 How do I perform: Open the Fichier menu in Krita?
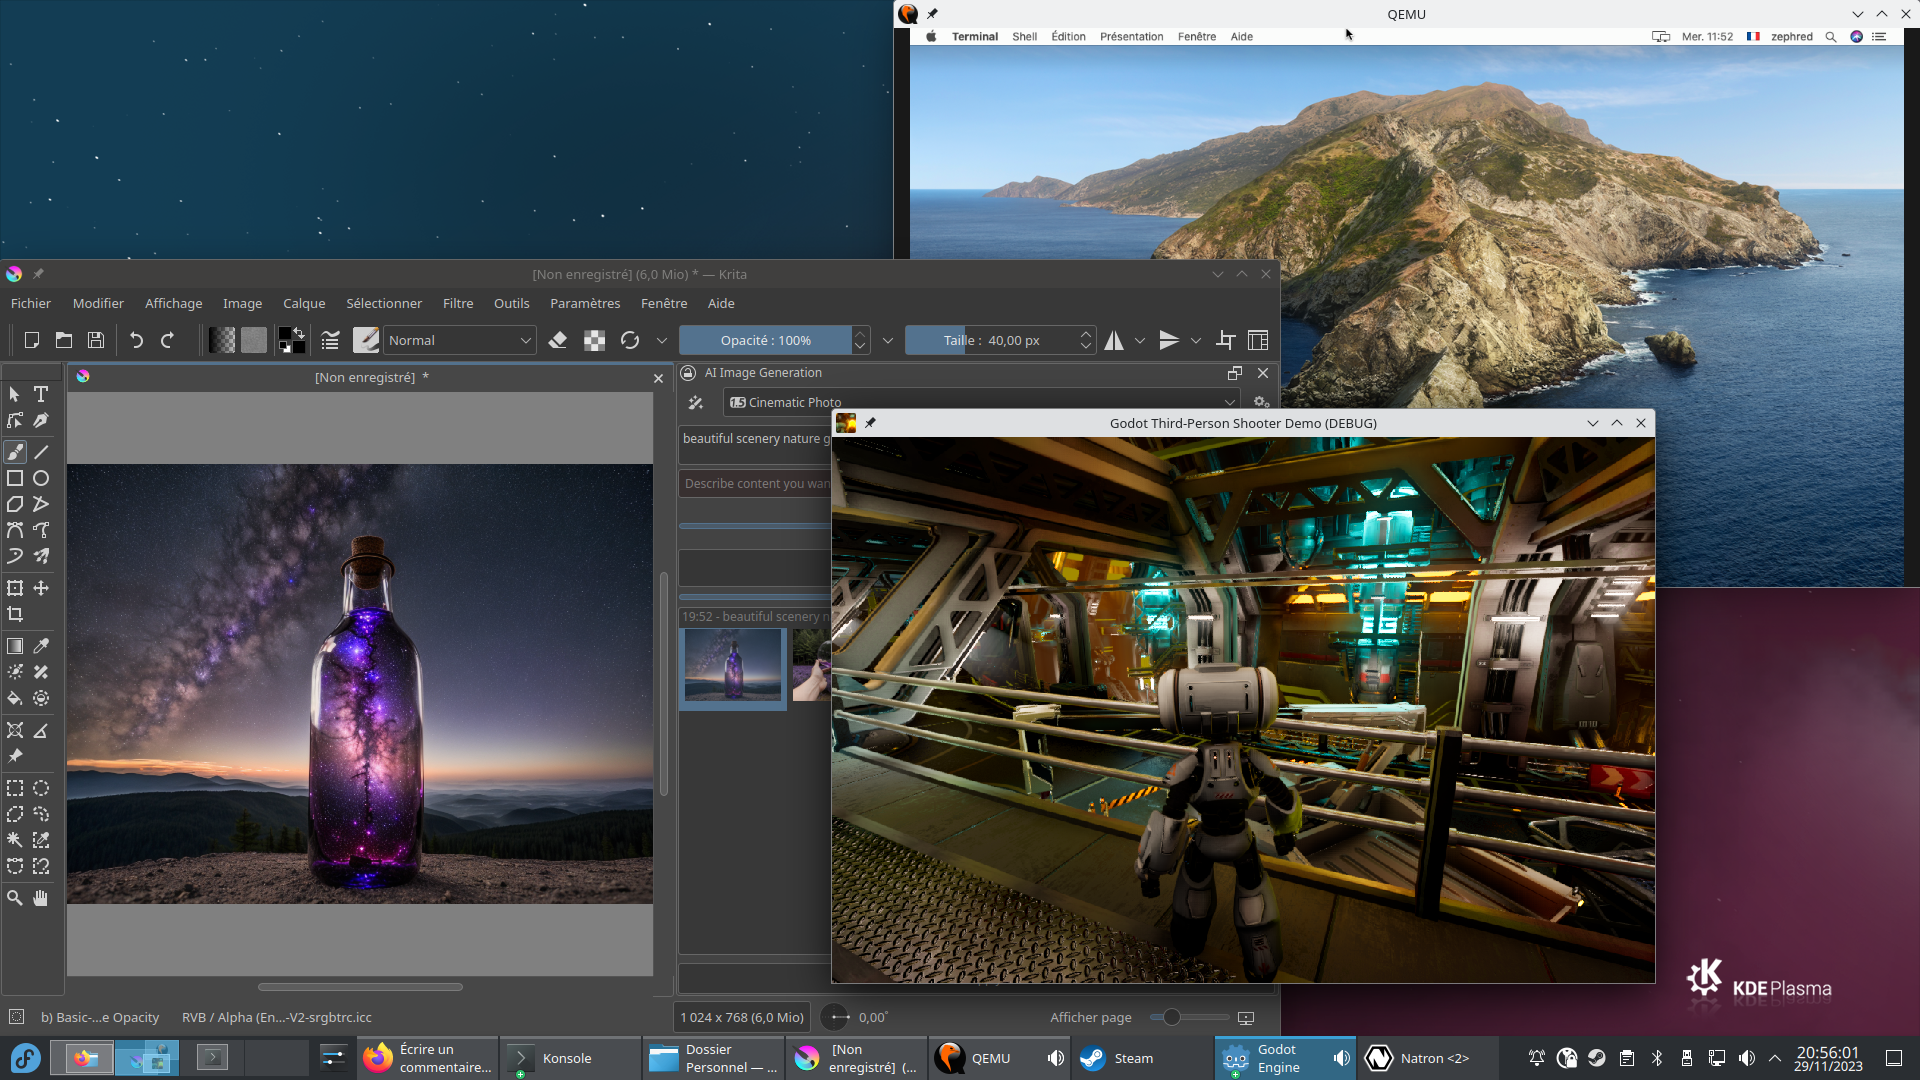click(x=31, y=303)
